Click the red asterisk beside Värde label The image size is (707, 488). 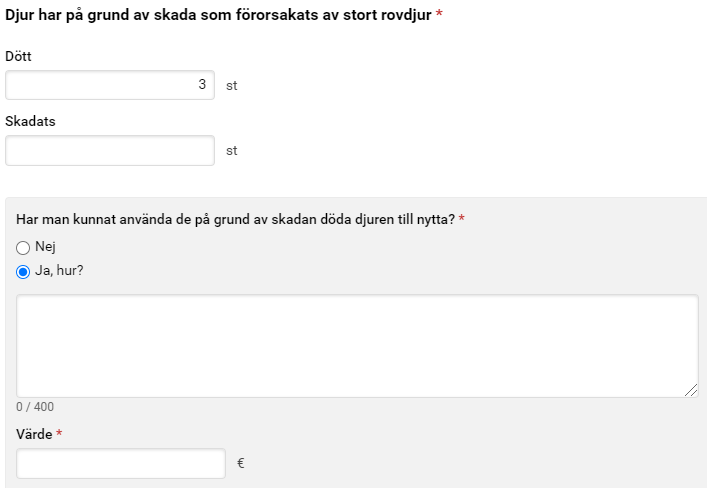[x=60, y=434]
